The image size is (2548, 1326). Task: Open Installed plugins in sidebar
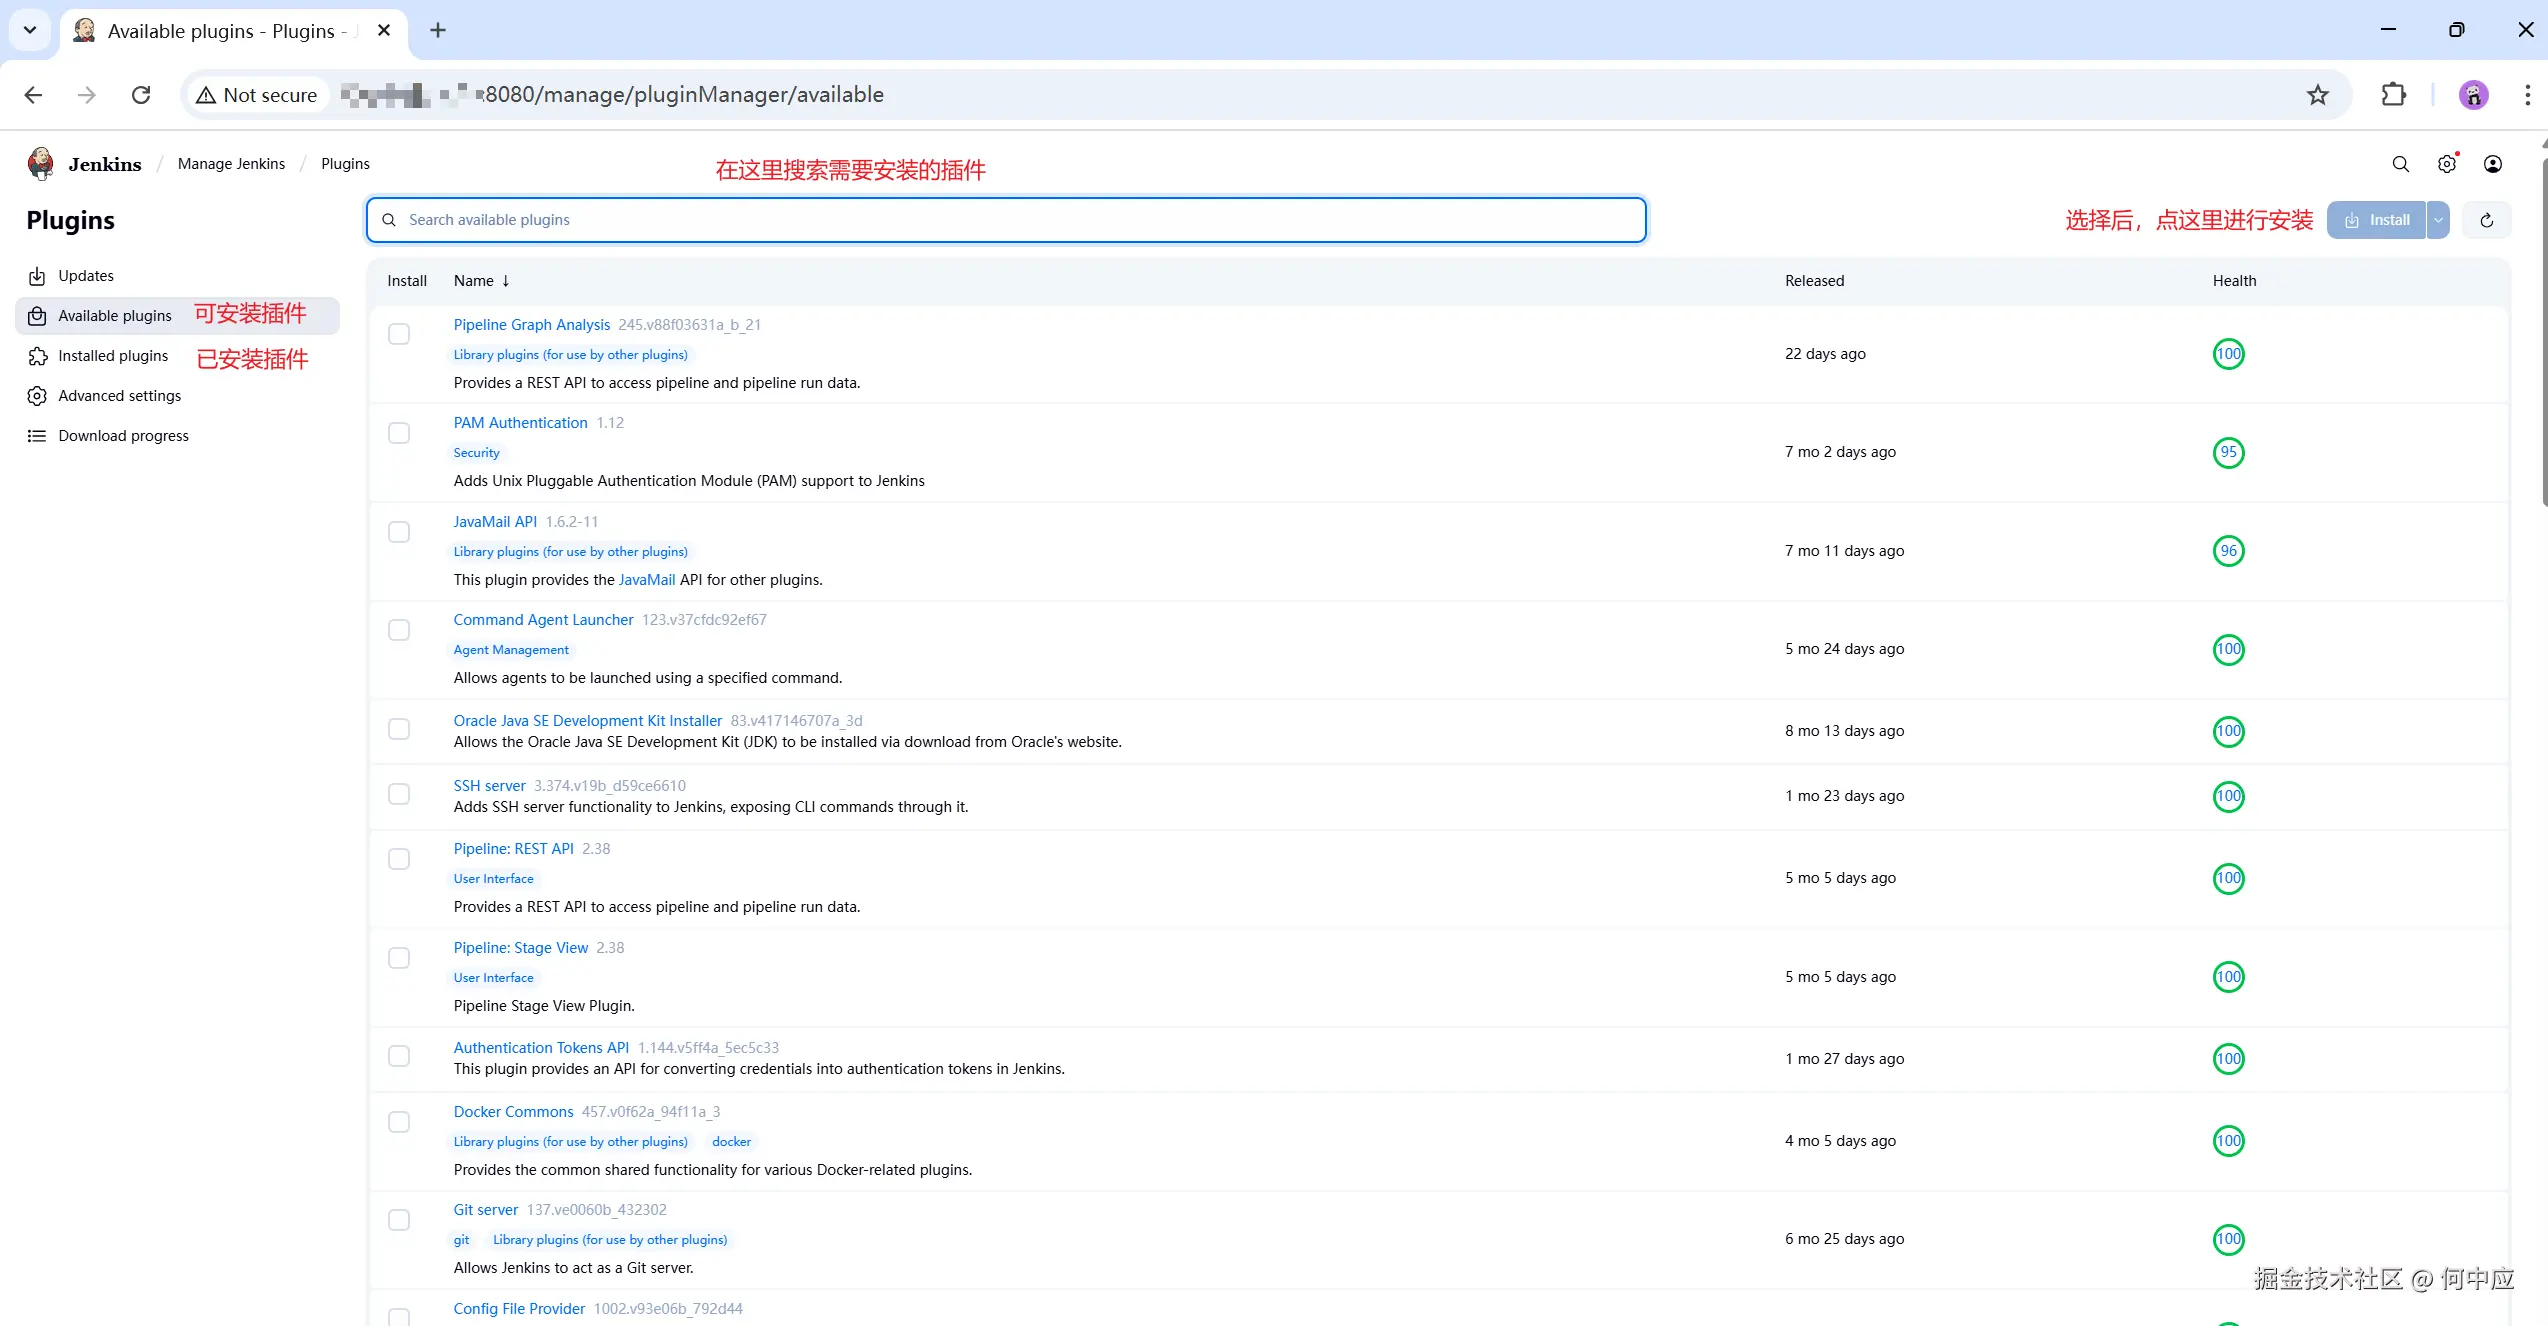pos(113,356)
